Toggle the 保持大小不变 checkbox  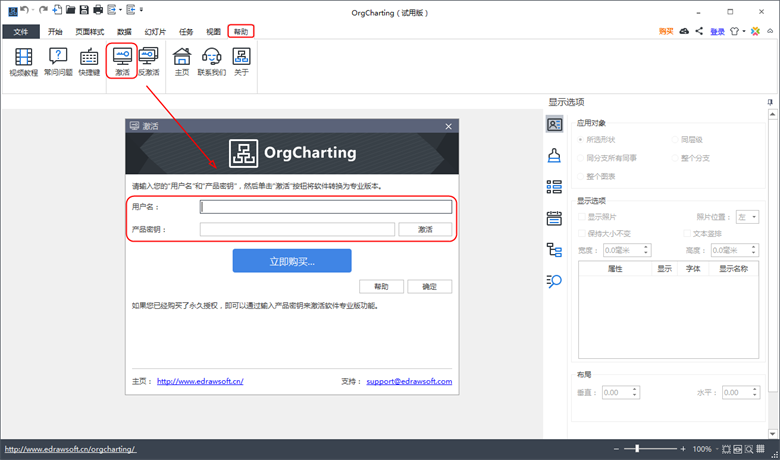(x=582, y=233)
